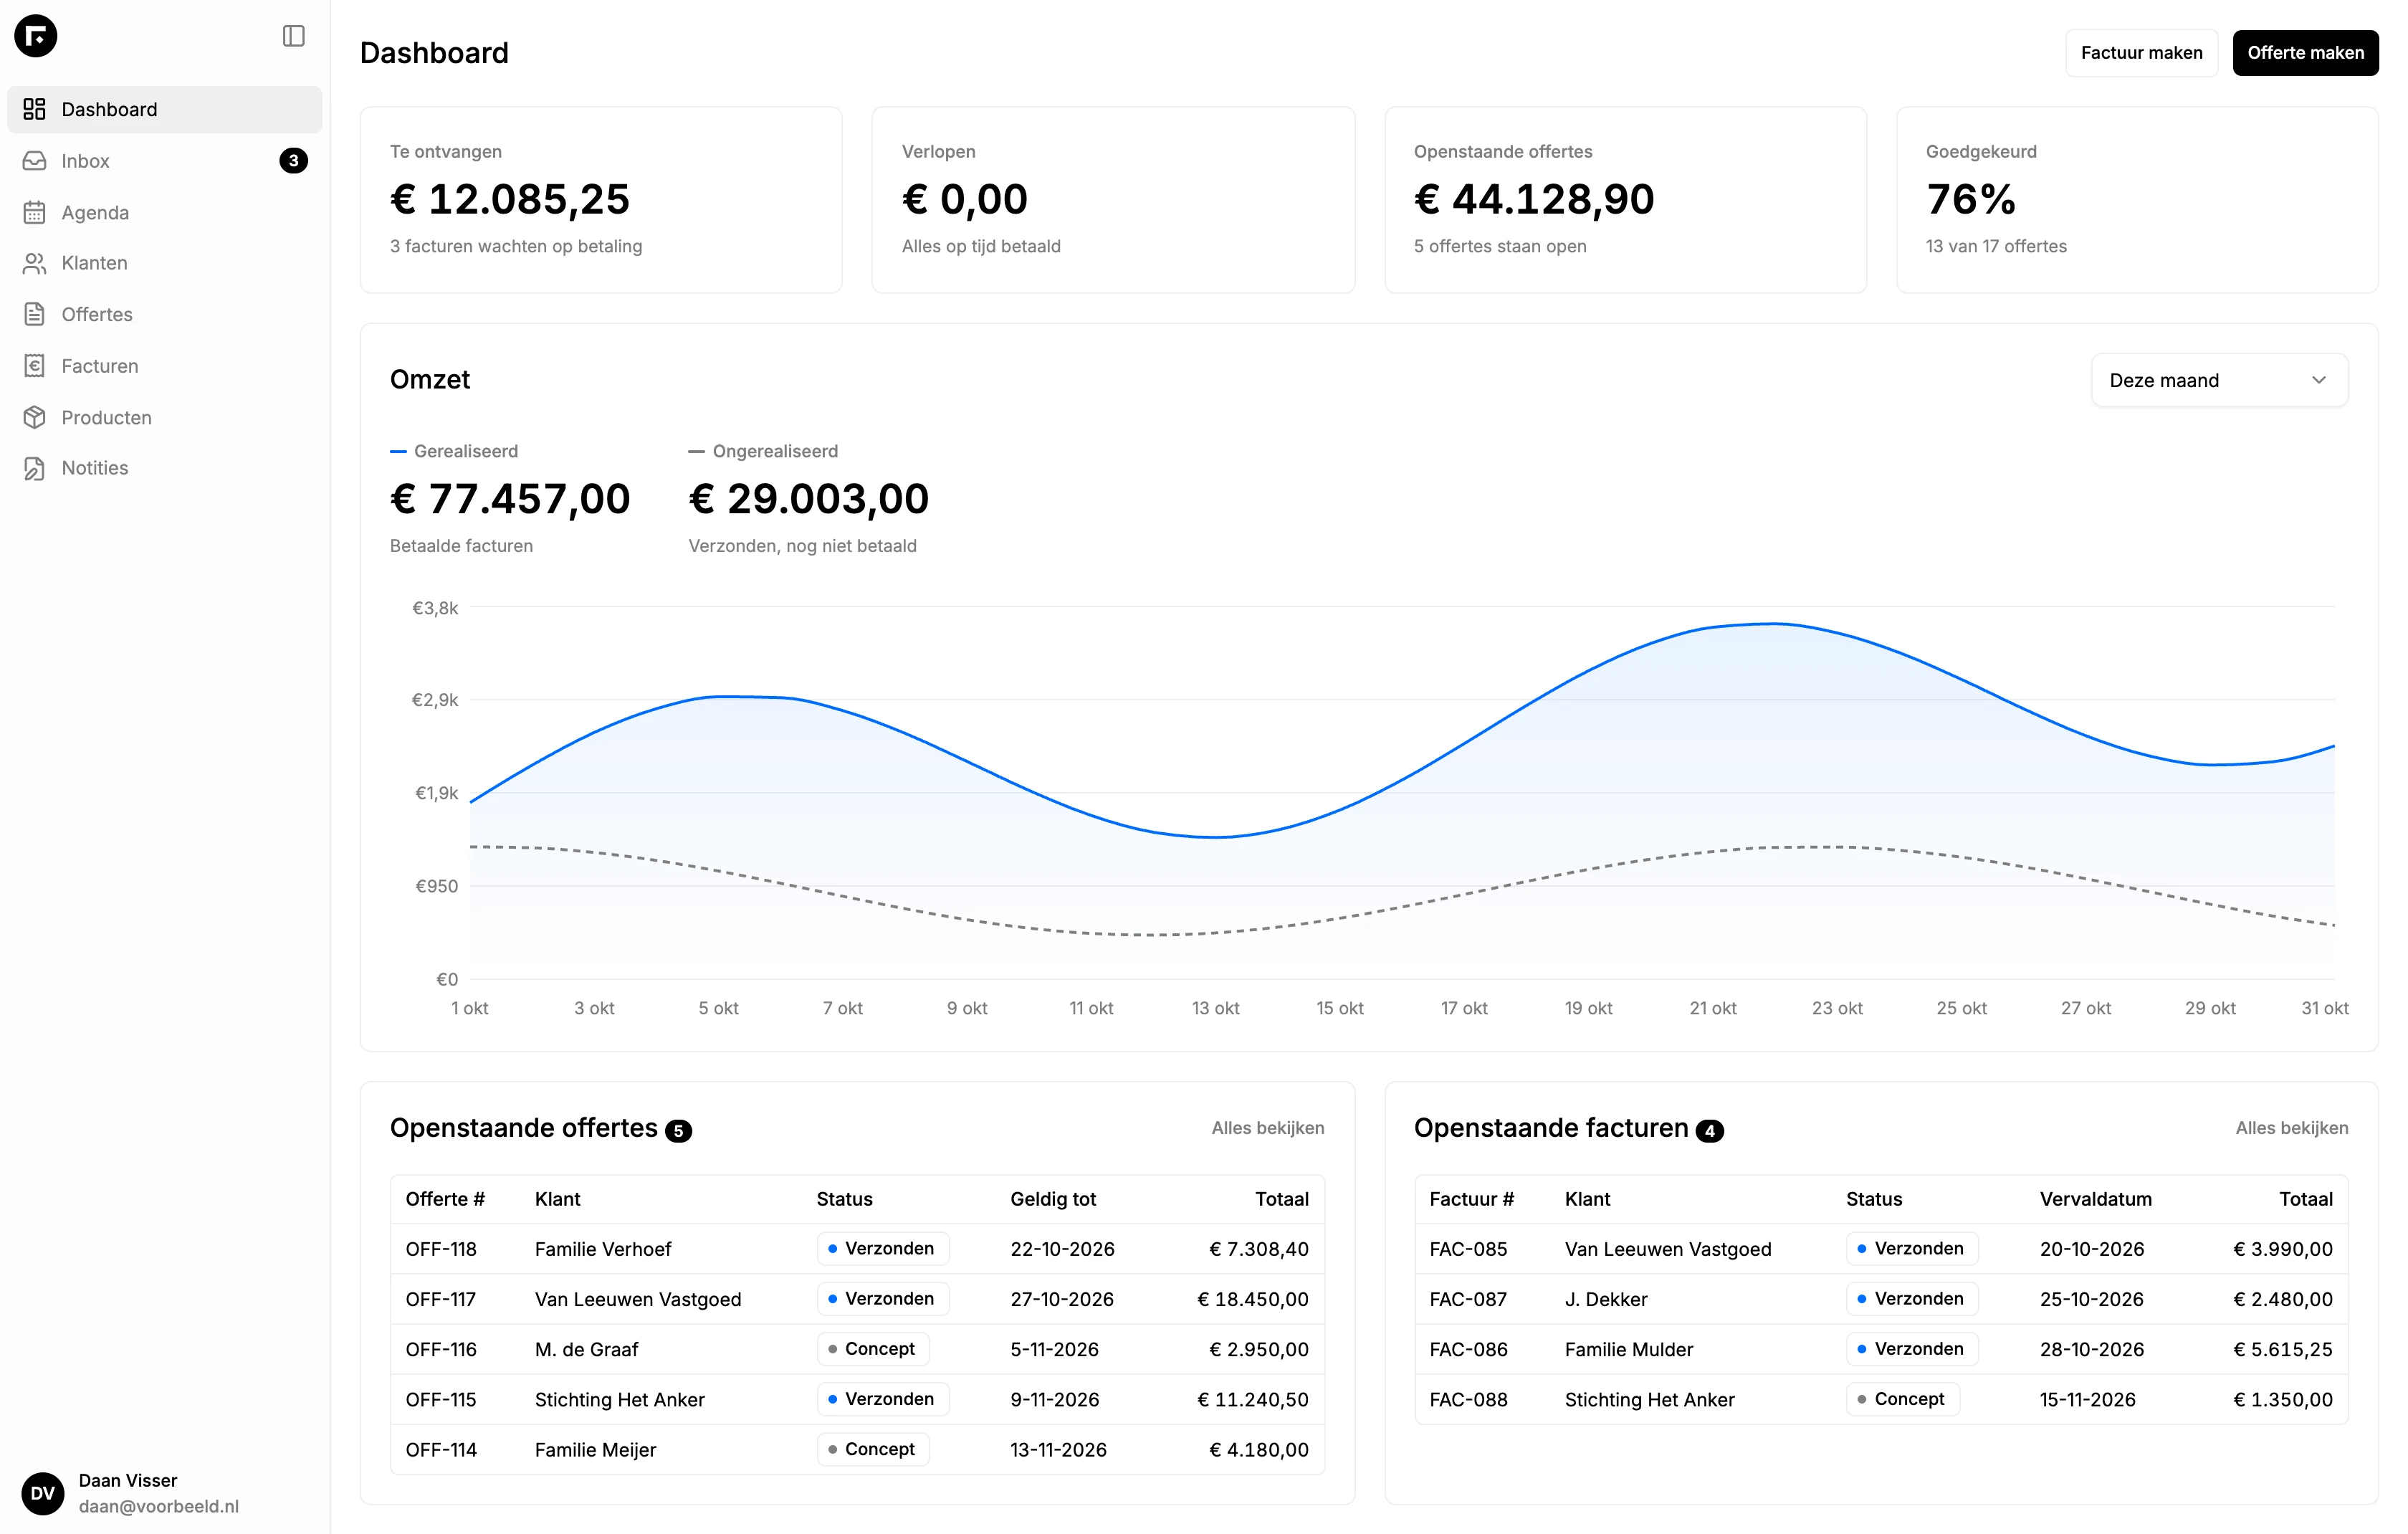This screenshot has width=2408, height=1534.
Task: Click Totaal header in facturen table
Action: [x=2306, y=1199]
